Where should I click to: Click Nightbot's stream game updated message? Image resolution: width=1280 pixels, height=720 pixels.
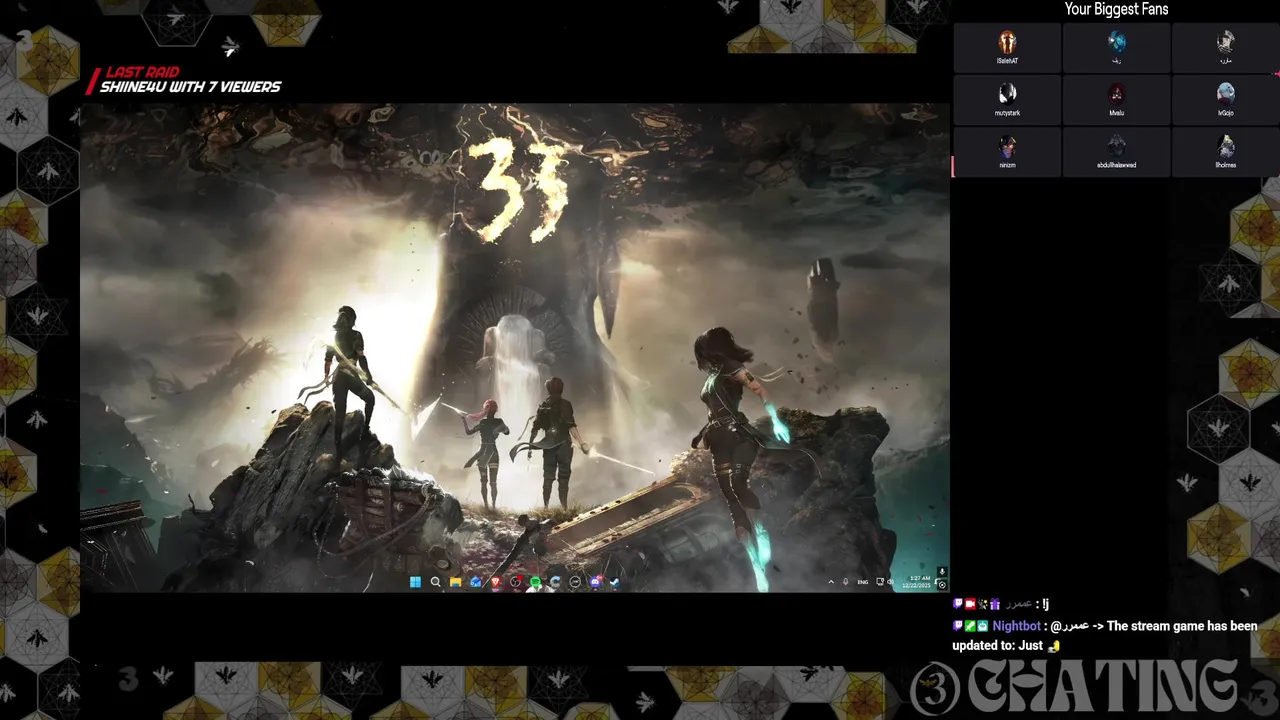click(x=1104, y=636)
